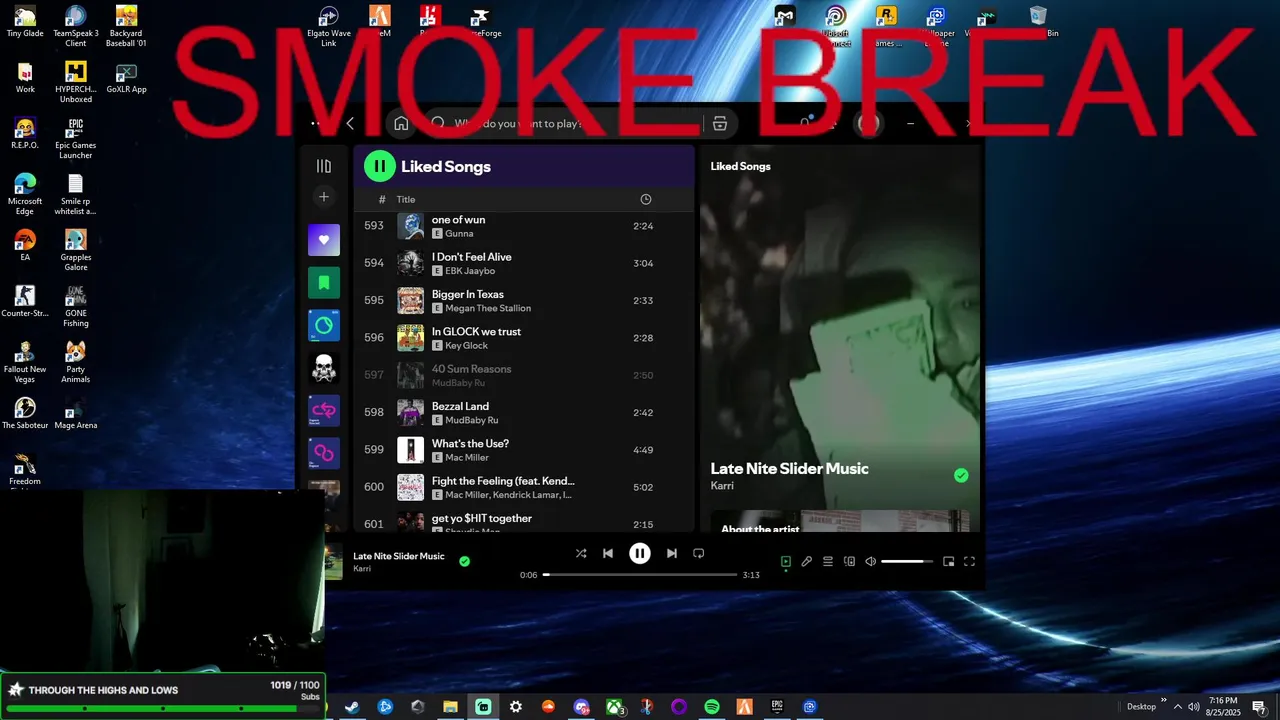Collapse Your Library sidebar icon
The width and height of the screenshot is (1280, 720).
click(323, 166)
